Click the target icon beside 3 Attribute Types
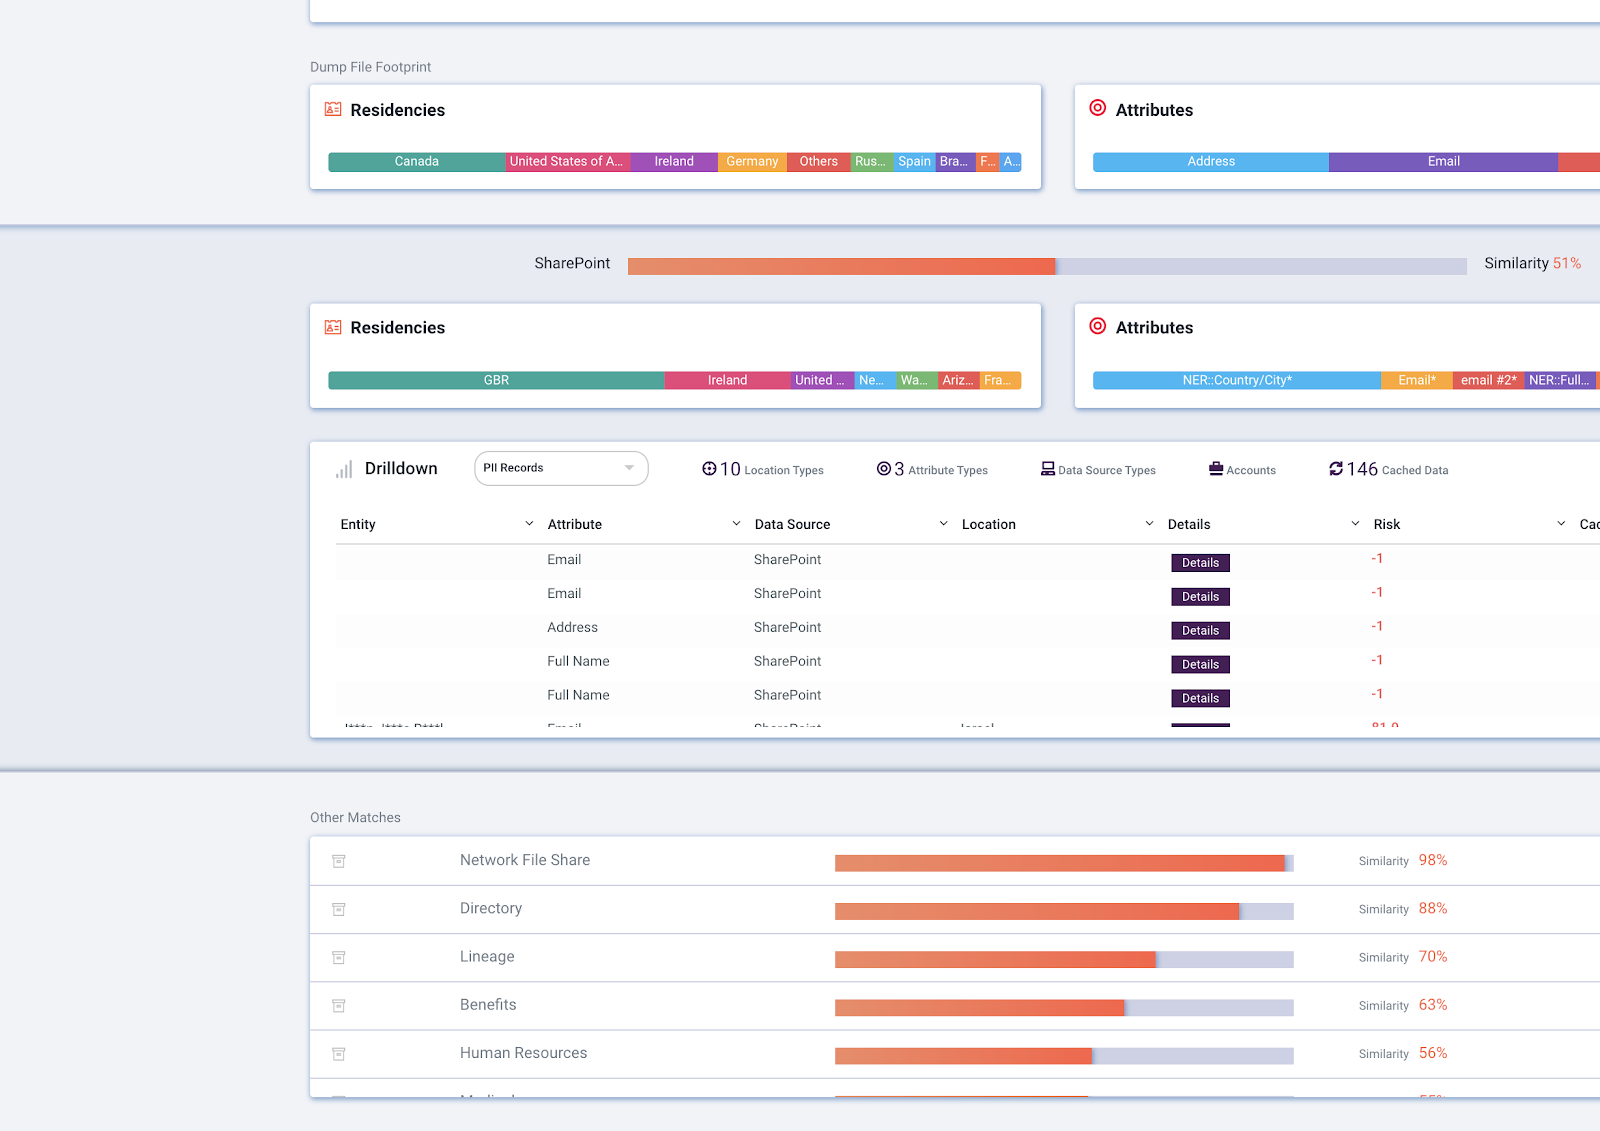The image size is (1600, 1131). click(884, 468)
